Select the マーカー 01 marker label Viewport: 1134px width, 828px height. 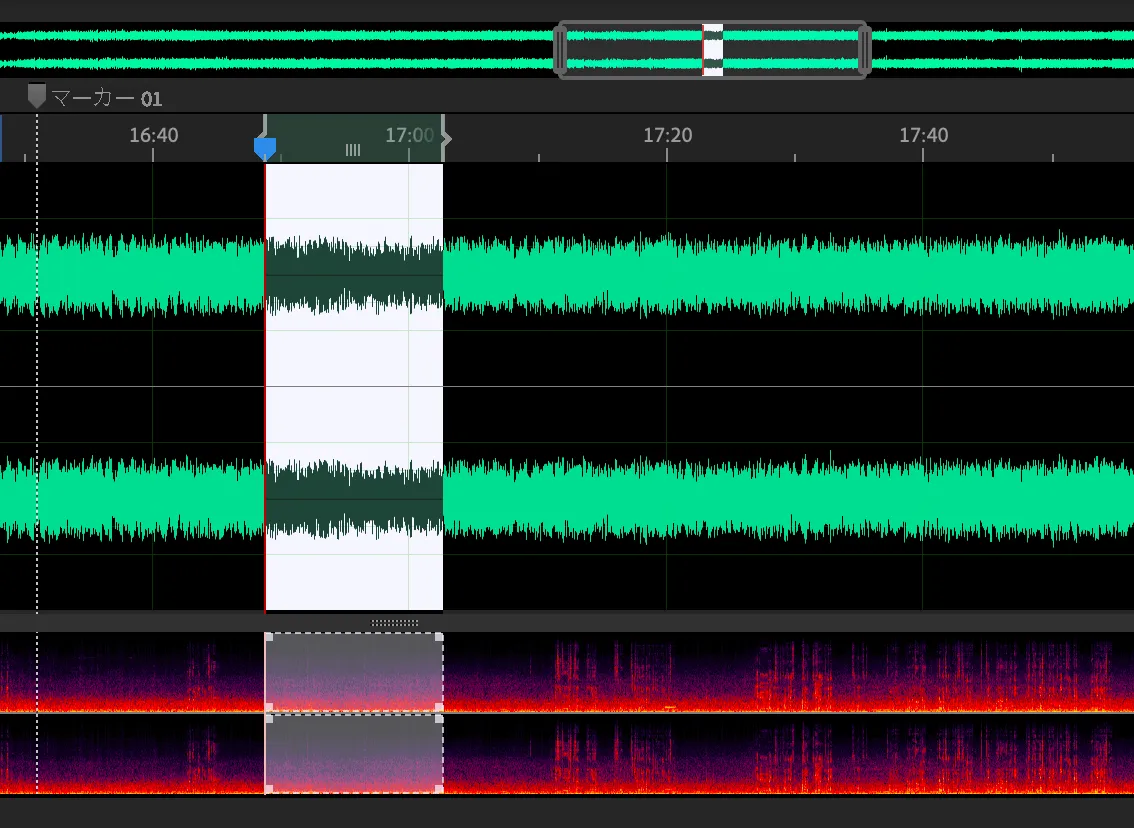107,99
